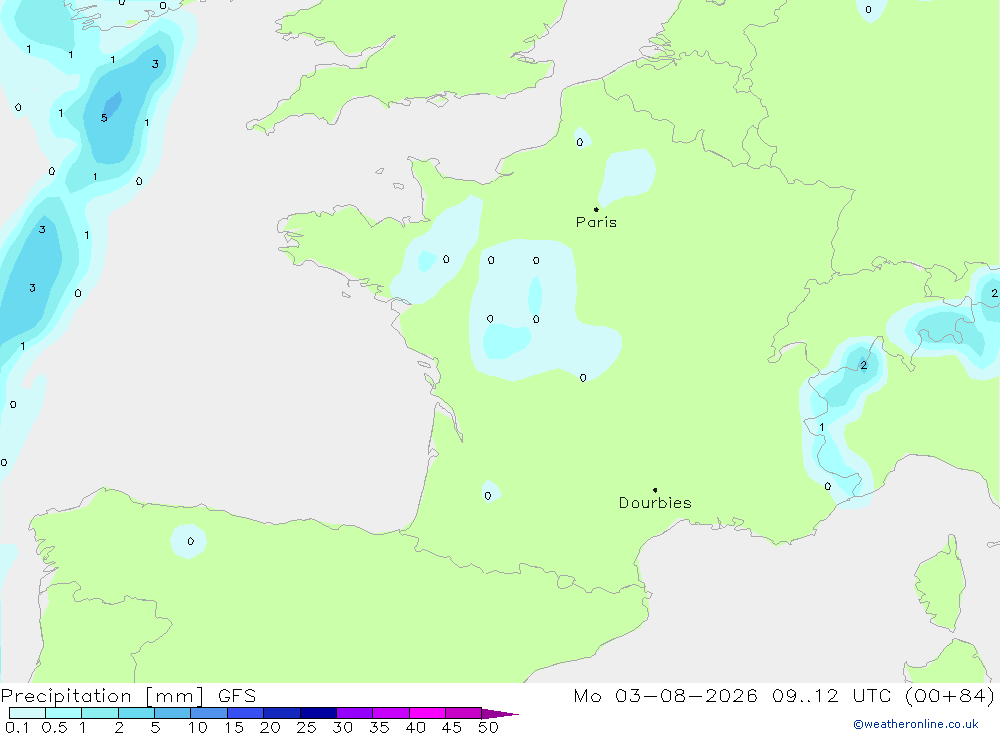Image resolution: width=1000 pixels, height=733 pixels.
Task: Click the '10' legend scale label
Action: pyautogui.click(x=198, y=727)
